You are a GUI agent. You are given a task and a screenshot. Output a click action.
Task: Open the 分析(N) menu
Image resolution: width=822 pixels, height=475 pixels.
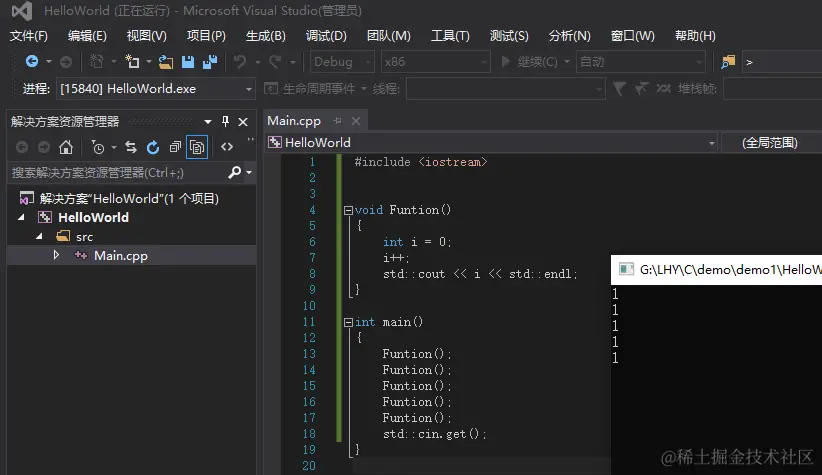point(569,36)
